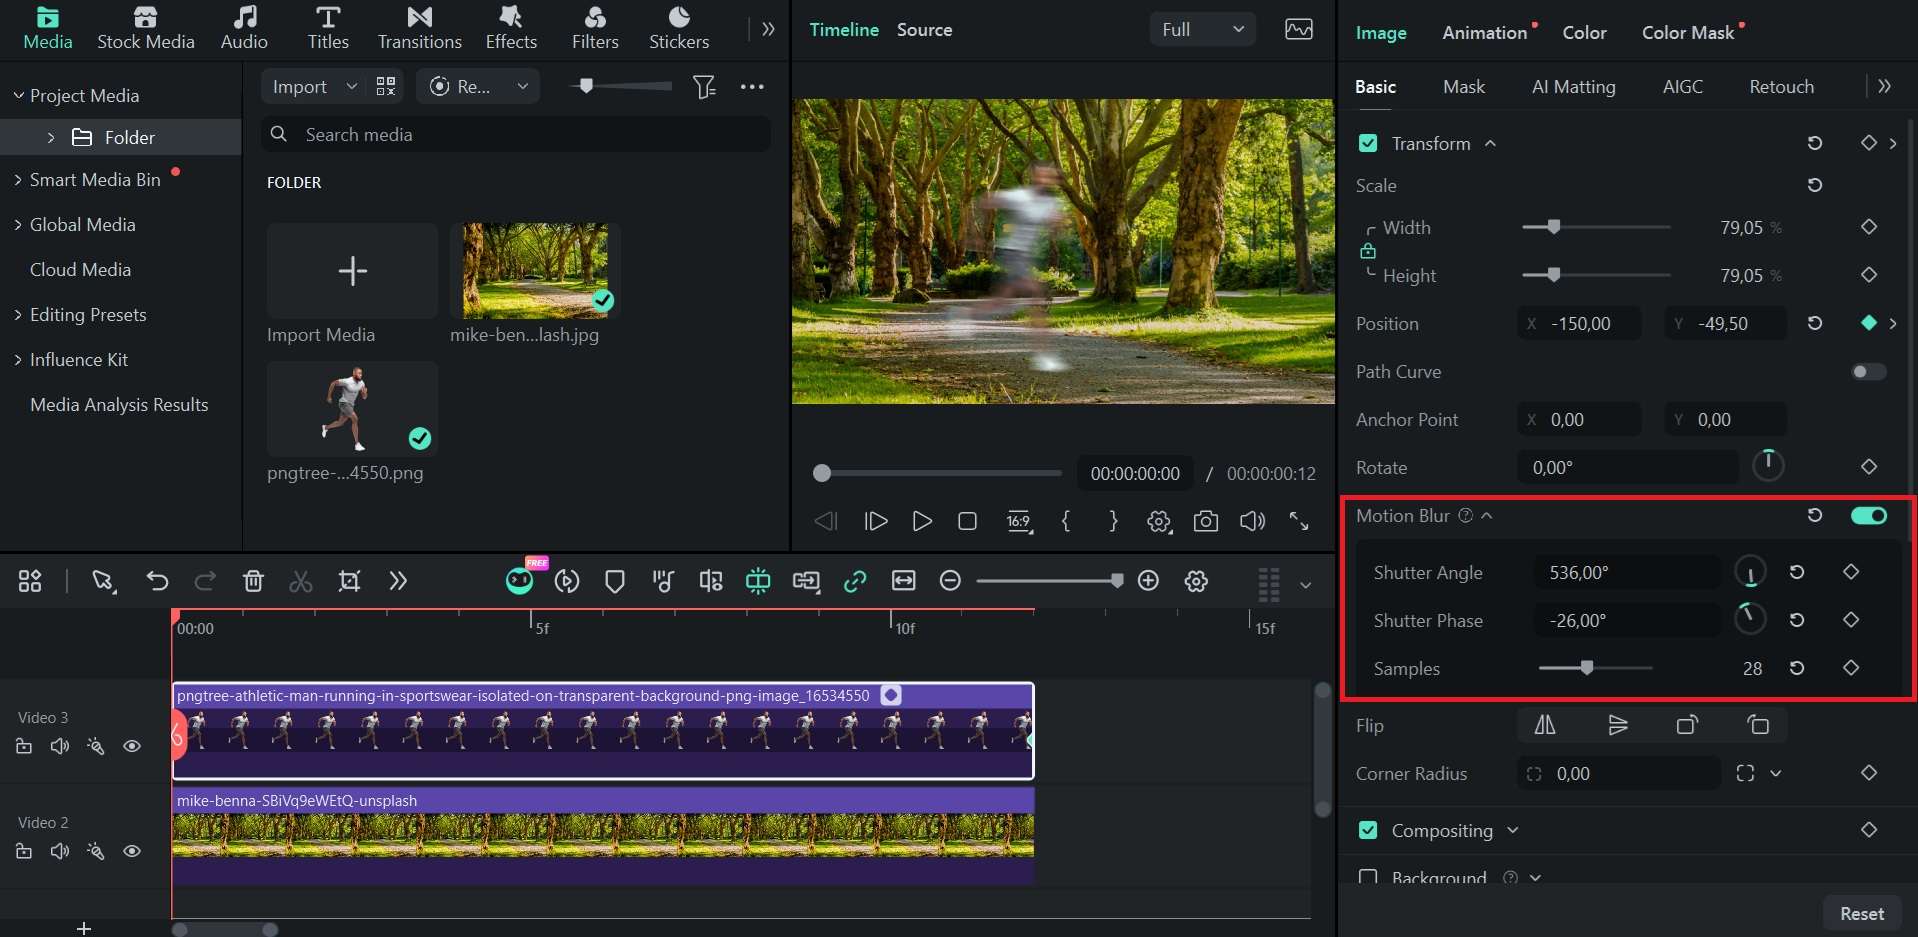Add keyframe for Samples
The height and width of the screenshot is (937, 1918).
tap(1851, 668)
